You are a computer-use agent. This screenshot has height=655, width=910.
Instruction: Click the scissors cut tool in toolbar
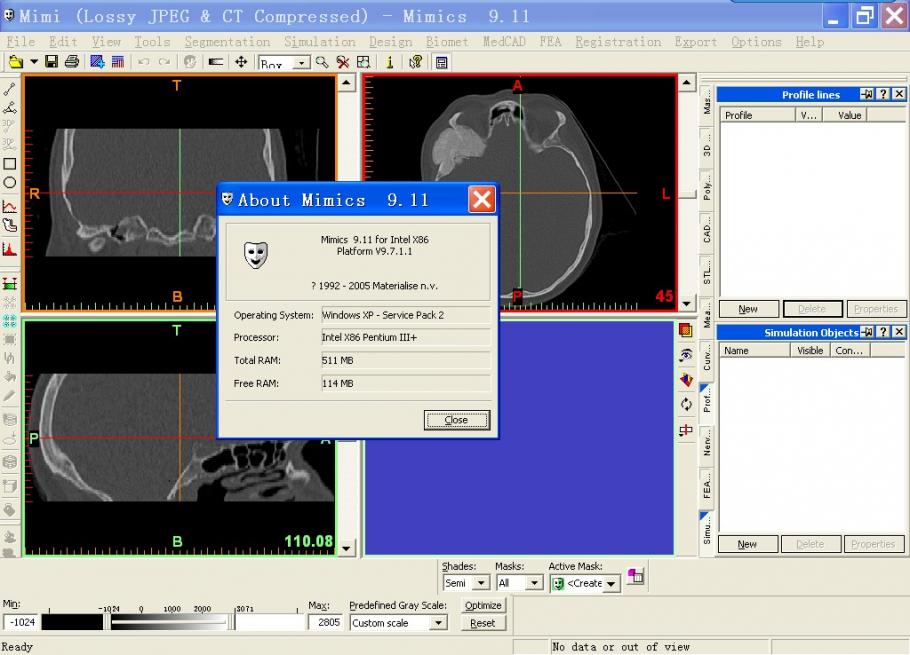(x=343, y=63)
